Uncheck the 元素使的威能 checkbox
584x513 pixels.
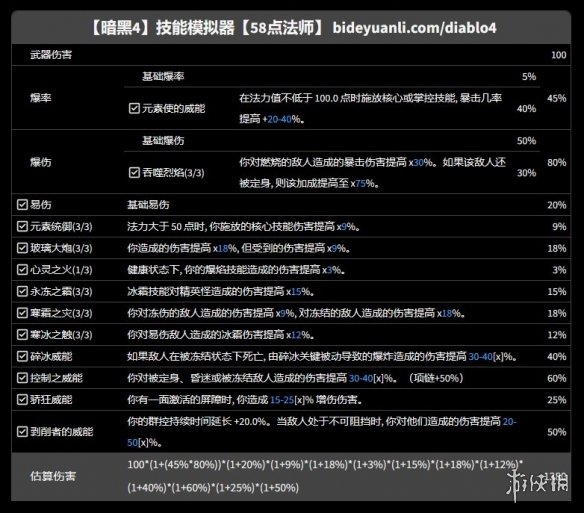click(134, 108)
